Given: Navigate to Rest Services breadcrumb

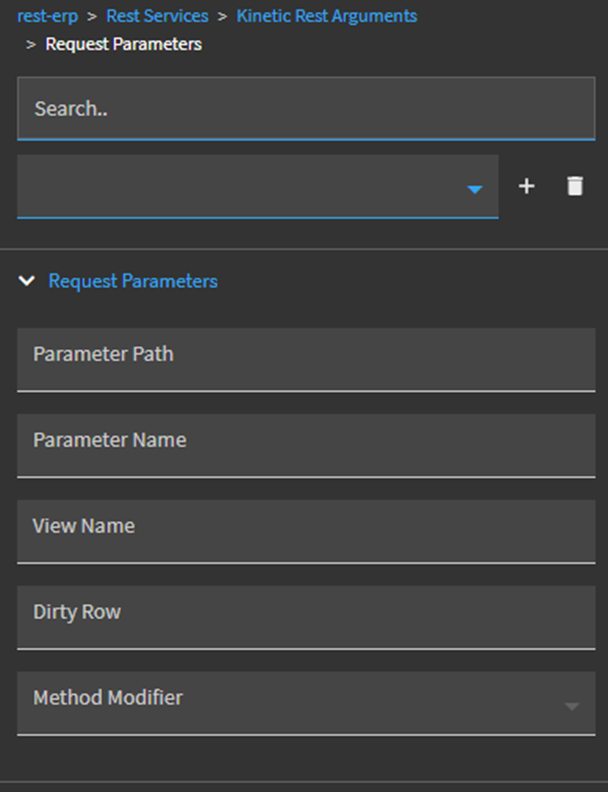Looking at the screenshot, I should [157, 16].
